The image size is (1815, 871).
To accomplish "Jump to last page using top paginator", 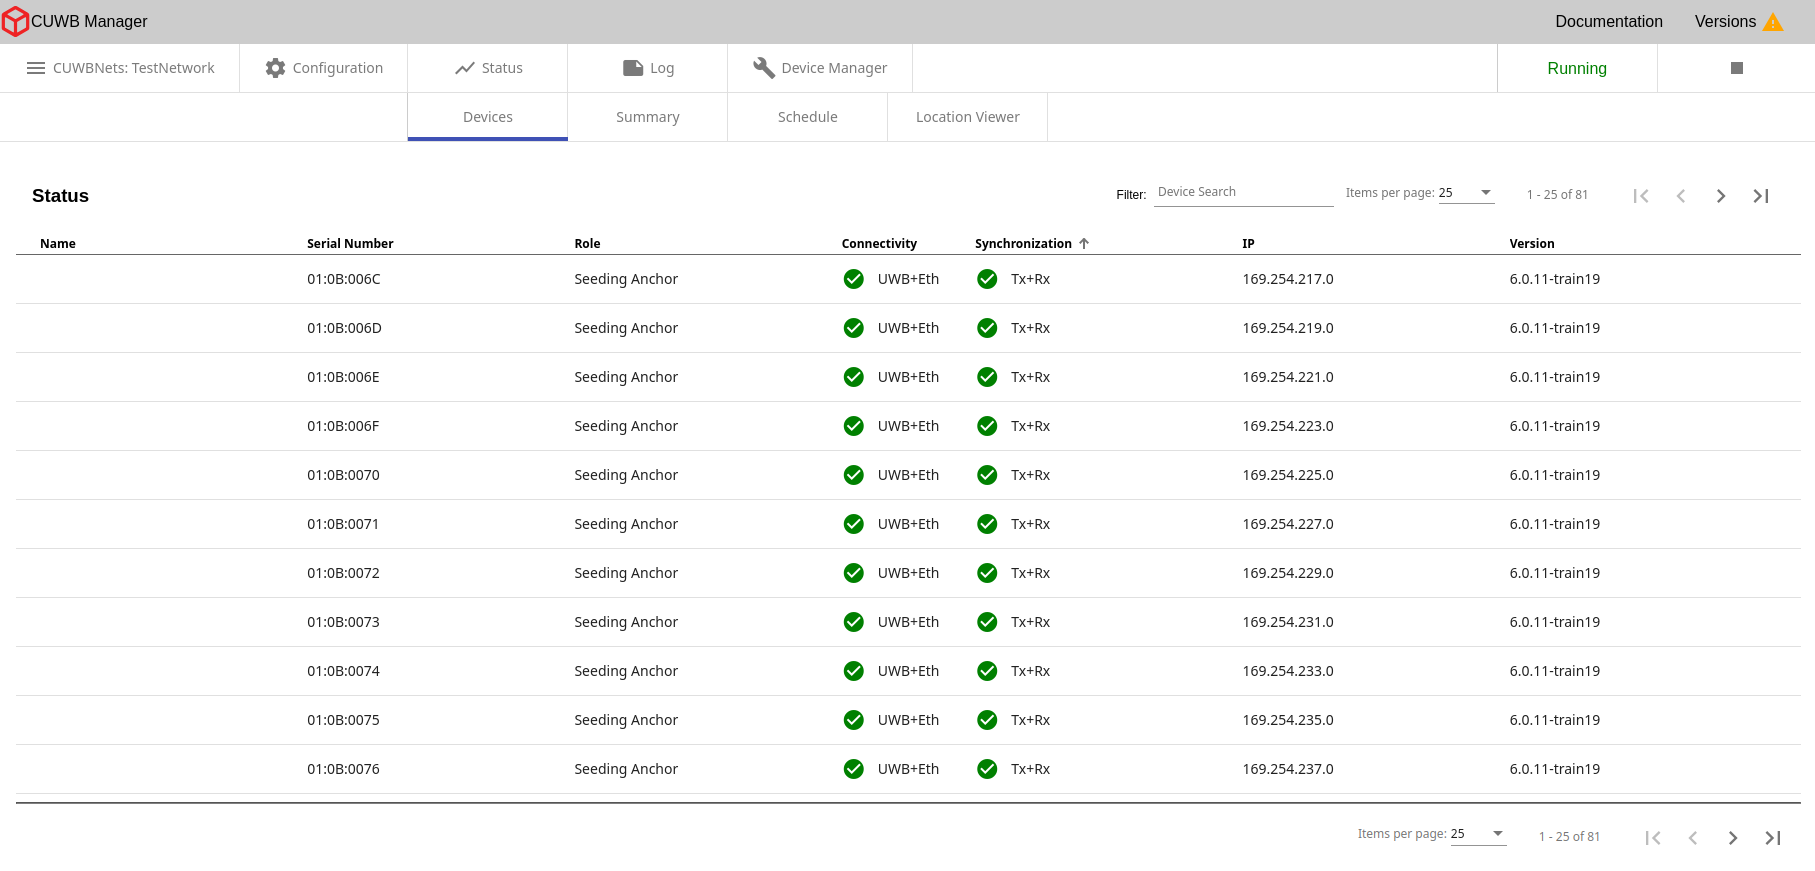I will click(x=1761, y=196).
